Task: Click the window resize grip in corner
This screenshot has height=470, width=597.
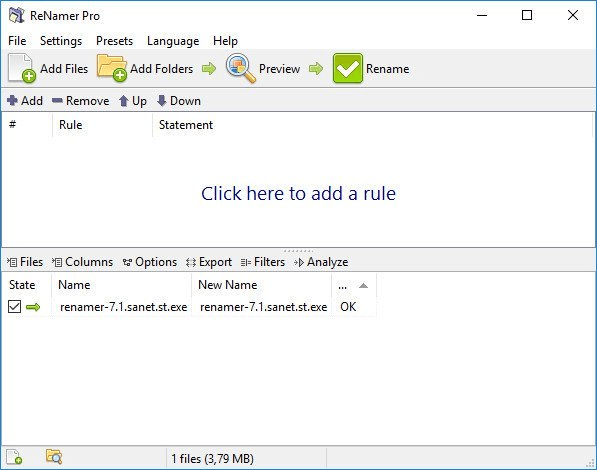Action: [x=590, y=463]
